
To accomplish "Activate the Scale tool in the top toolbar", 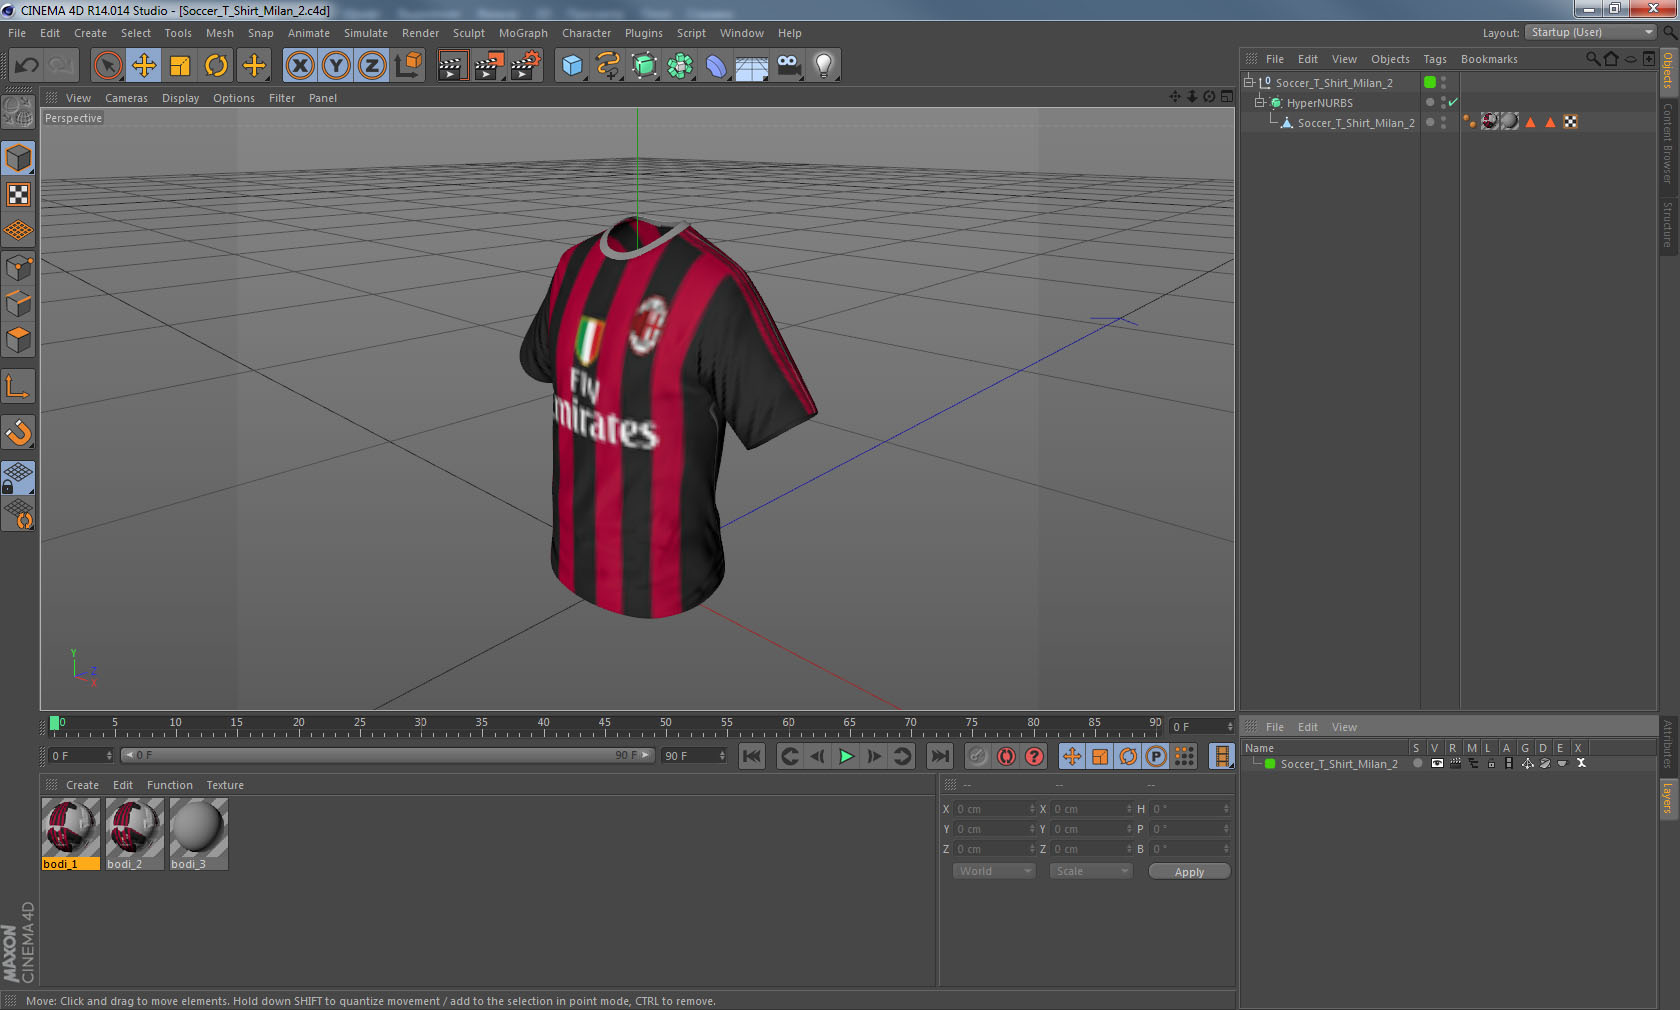I will [180, 66].
